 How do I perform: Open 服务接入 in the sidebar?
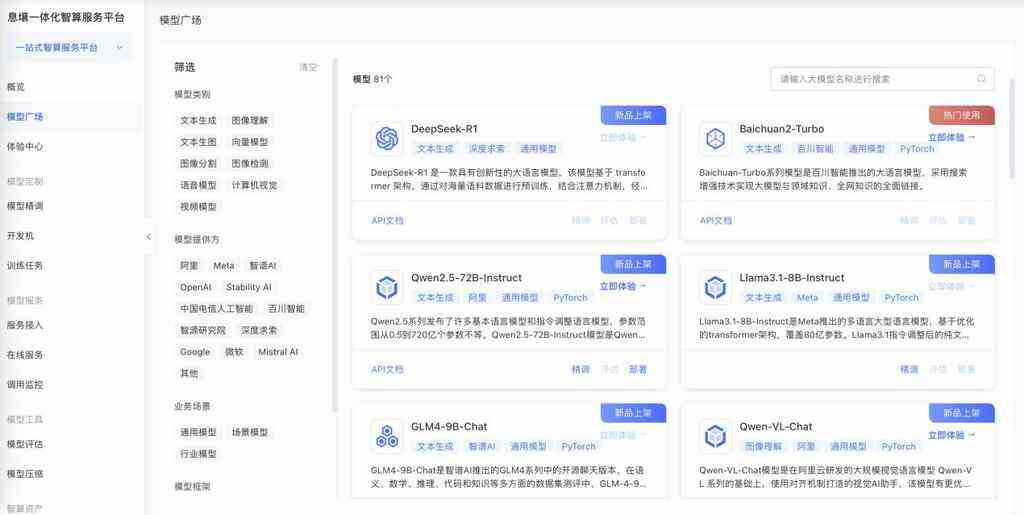25,325
